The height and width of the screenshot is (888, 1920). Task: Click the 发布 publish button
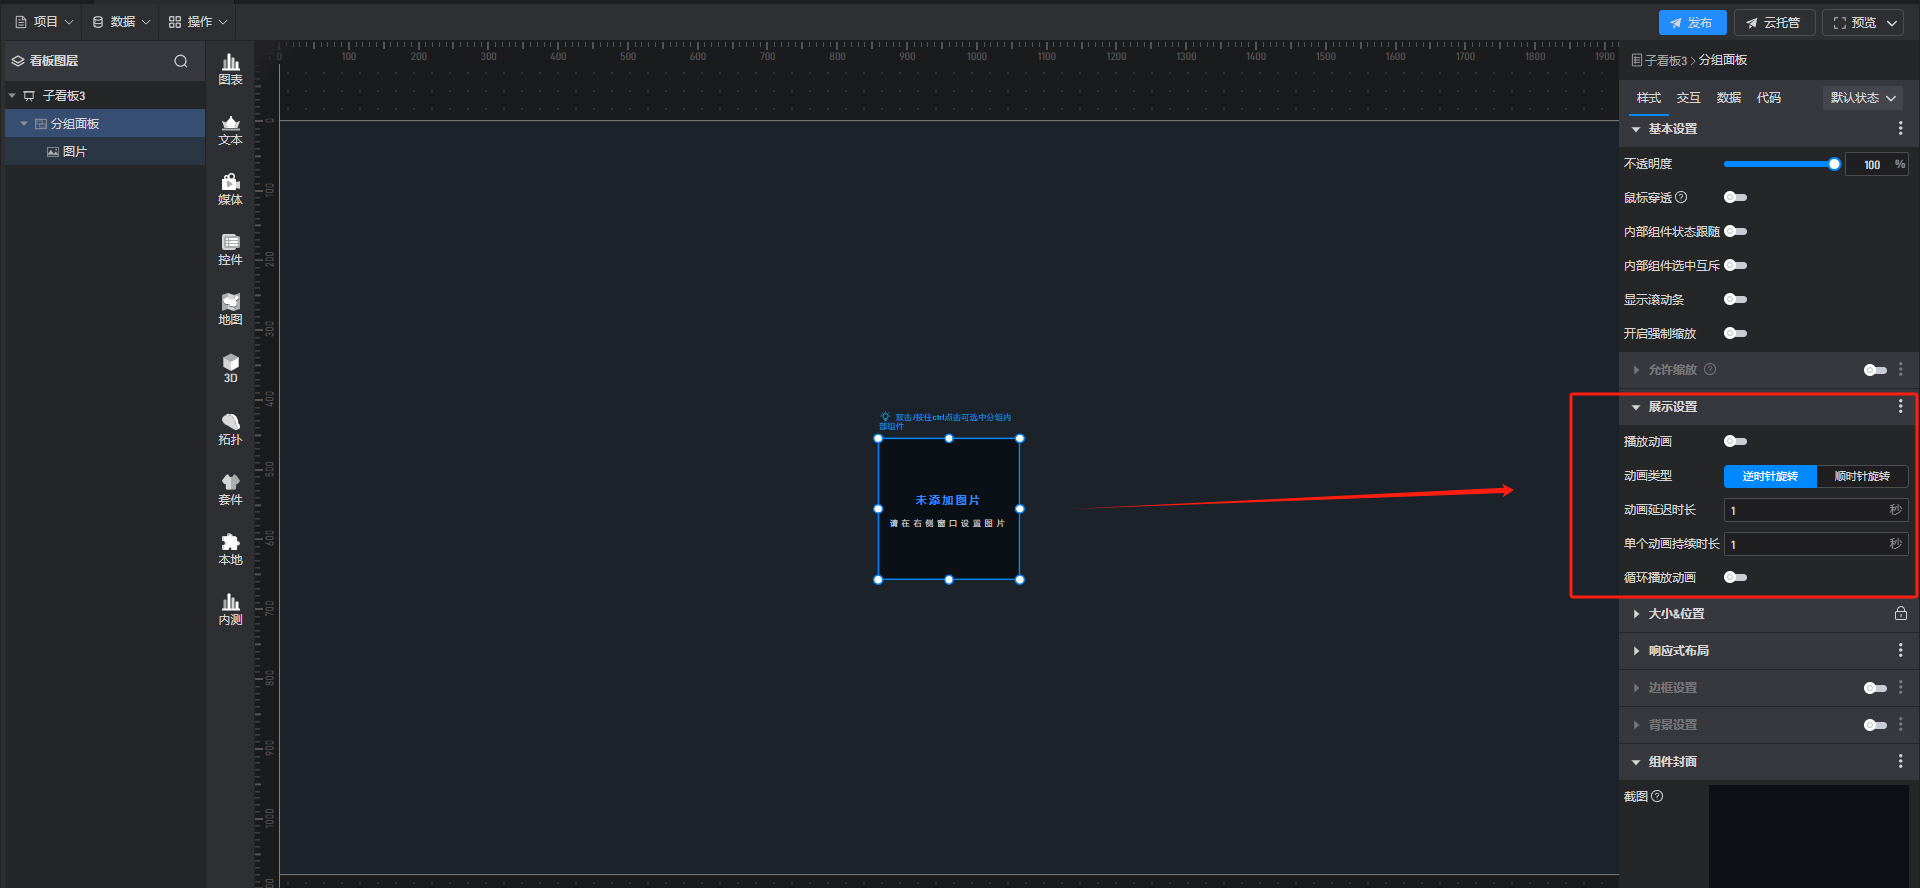[x=1691, y=22]
